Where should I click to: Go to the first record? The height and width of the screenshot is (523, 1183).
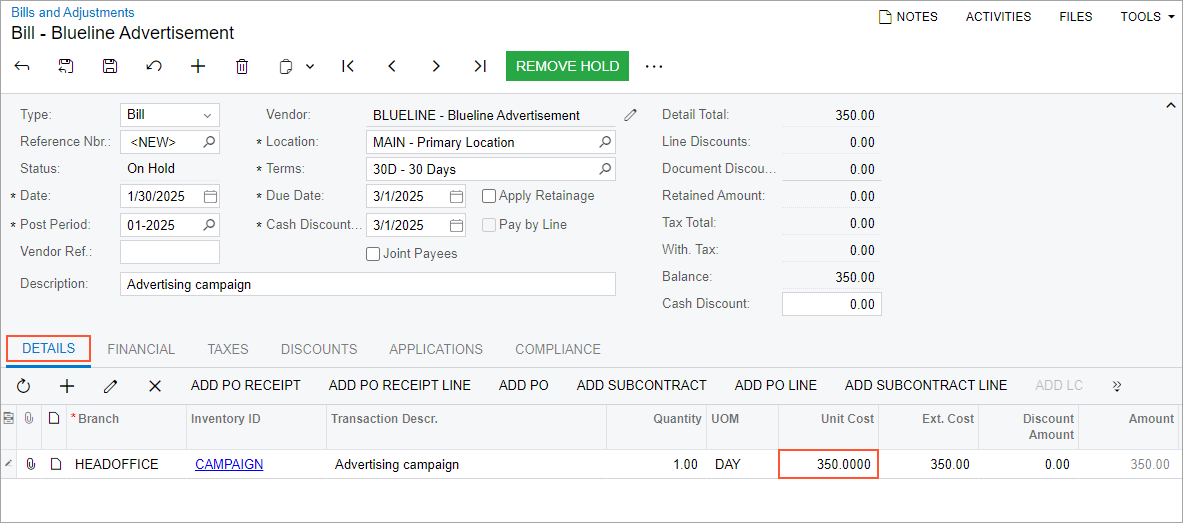point(348,66)
